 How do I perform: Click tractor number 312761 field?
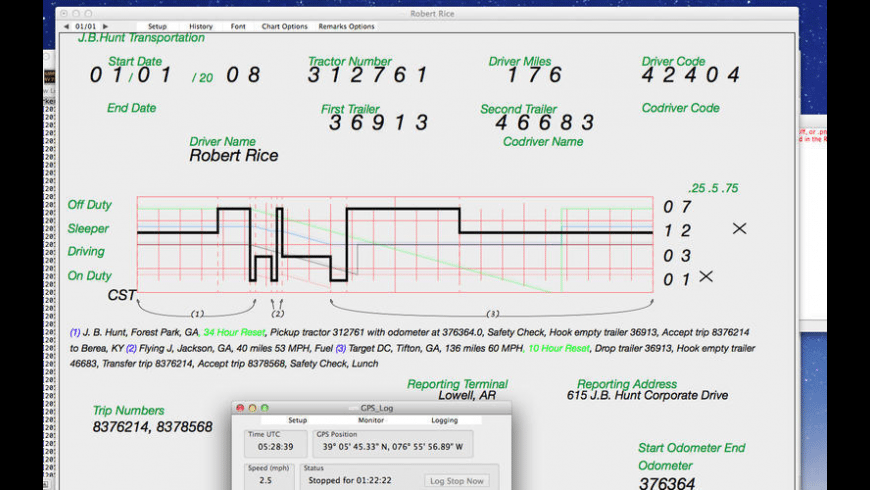pyautogui.click(x=367, y=74)
